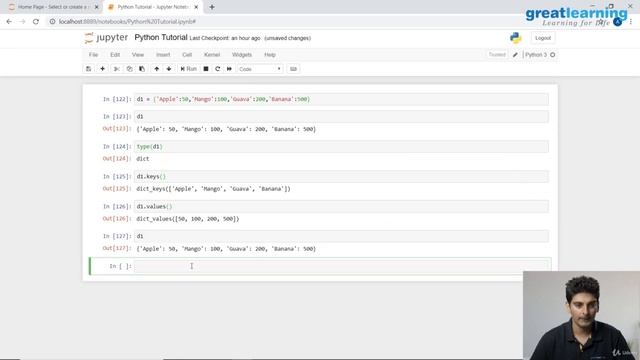
Task: Open the Cell menu
Action: pyautogui.click(x=187, y=55)
